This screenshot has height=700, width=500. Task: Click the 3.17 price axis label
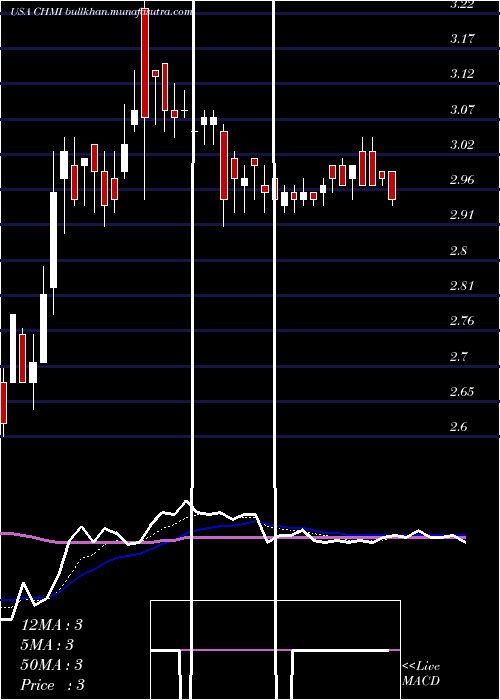(x=462, y=39)
